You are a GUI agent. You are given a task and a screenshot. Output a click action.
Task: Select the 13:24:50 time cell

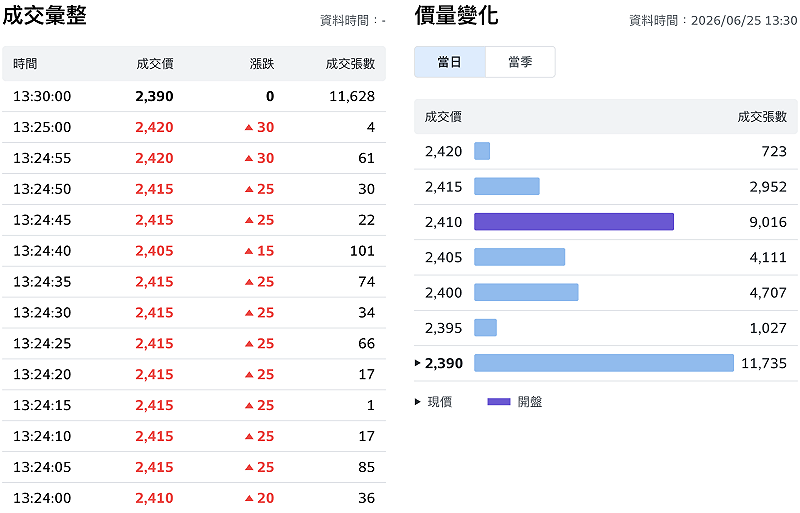tap(42, 189)
